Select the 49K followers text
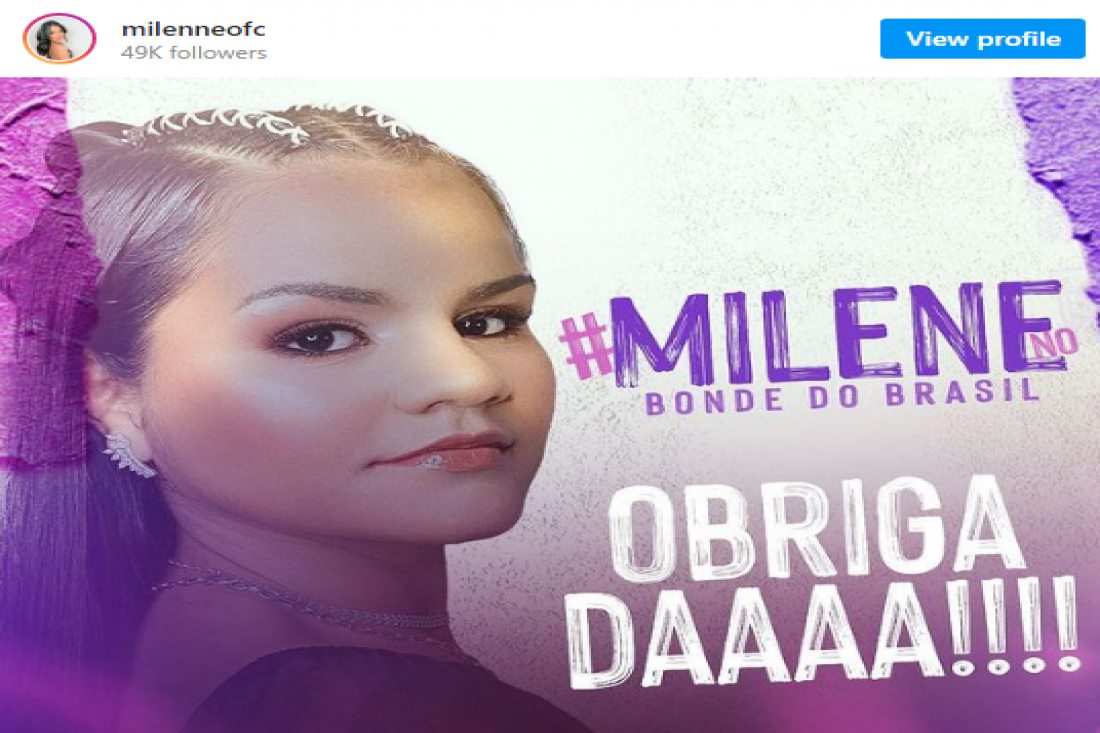 [194, 53]
